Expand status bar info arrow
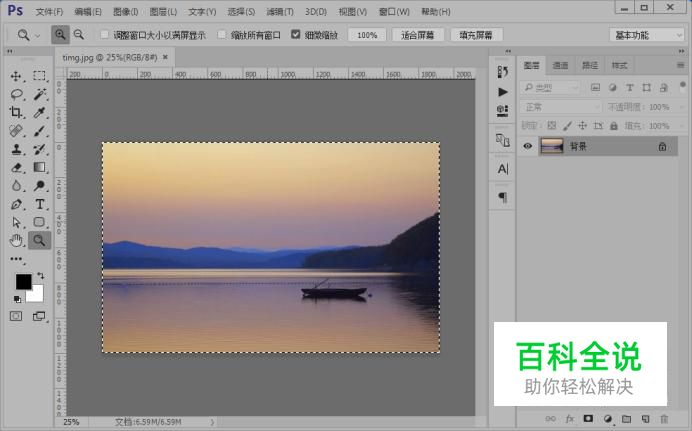Image resolution: width=692 pixels, height=431 pixels. click(x=212, y=422)
